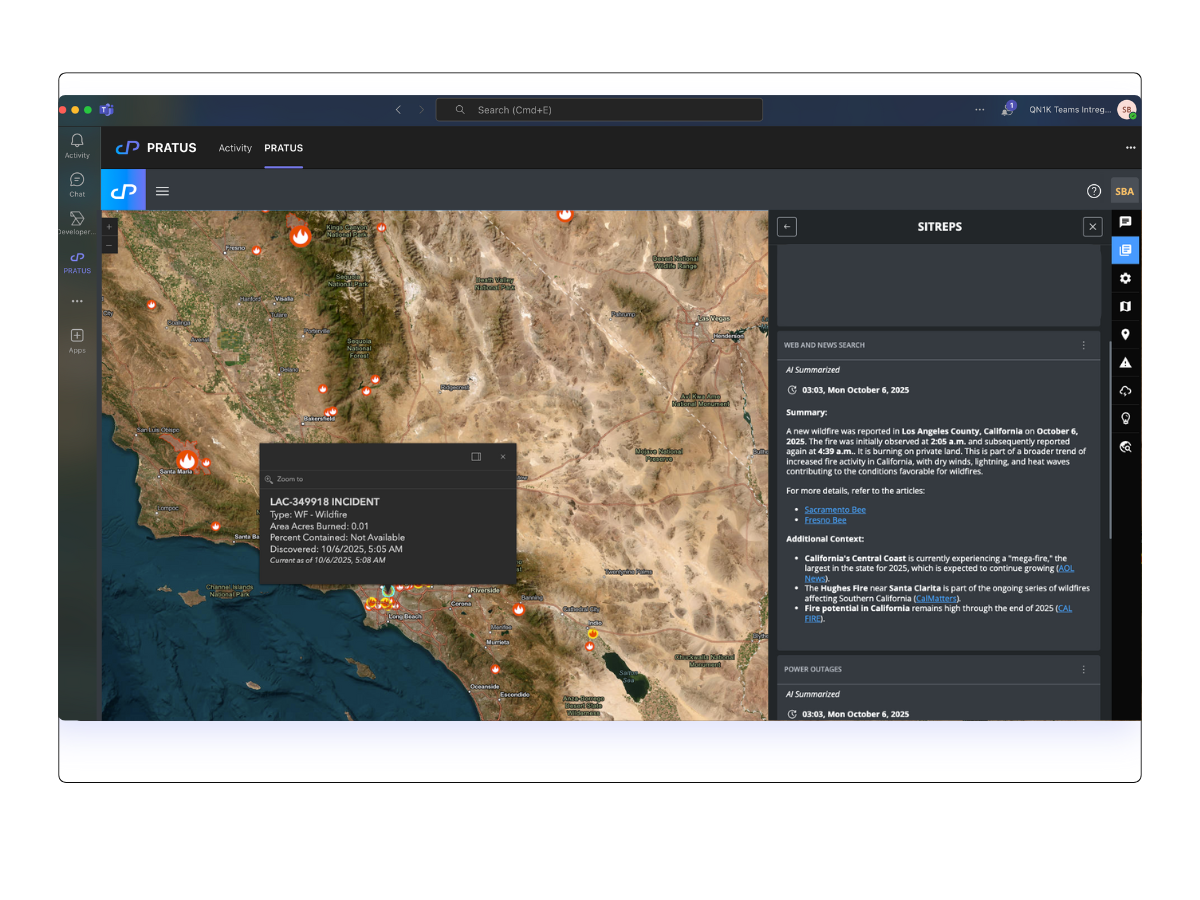Click the large wildfire marker near Santa Maria
This screenshot has width=1200, height=900.
tap(186, 460)
